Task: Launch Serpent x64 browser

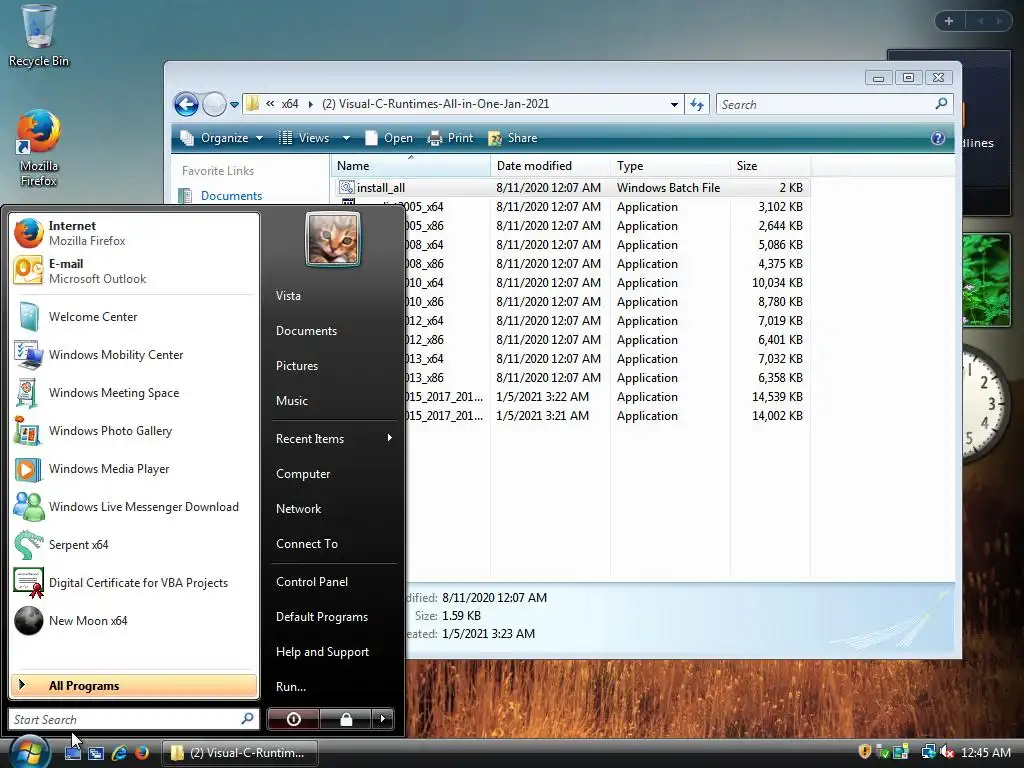Action: (x=135, y=545)
